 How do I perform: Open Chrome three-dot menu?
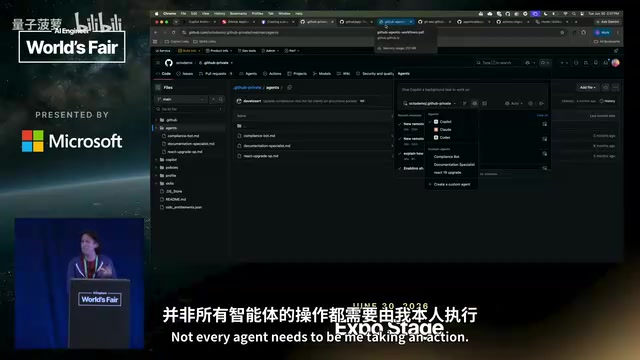click(618, 32)
